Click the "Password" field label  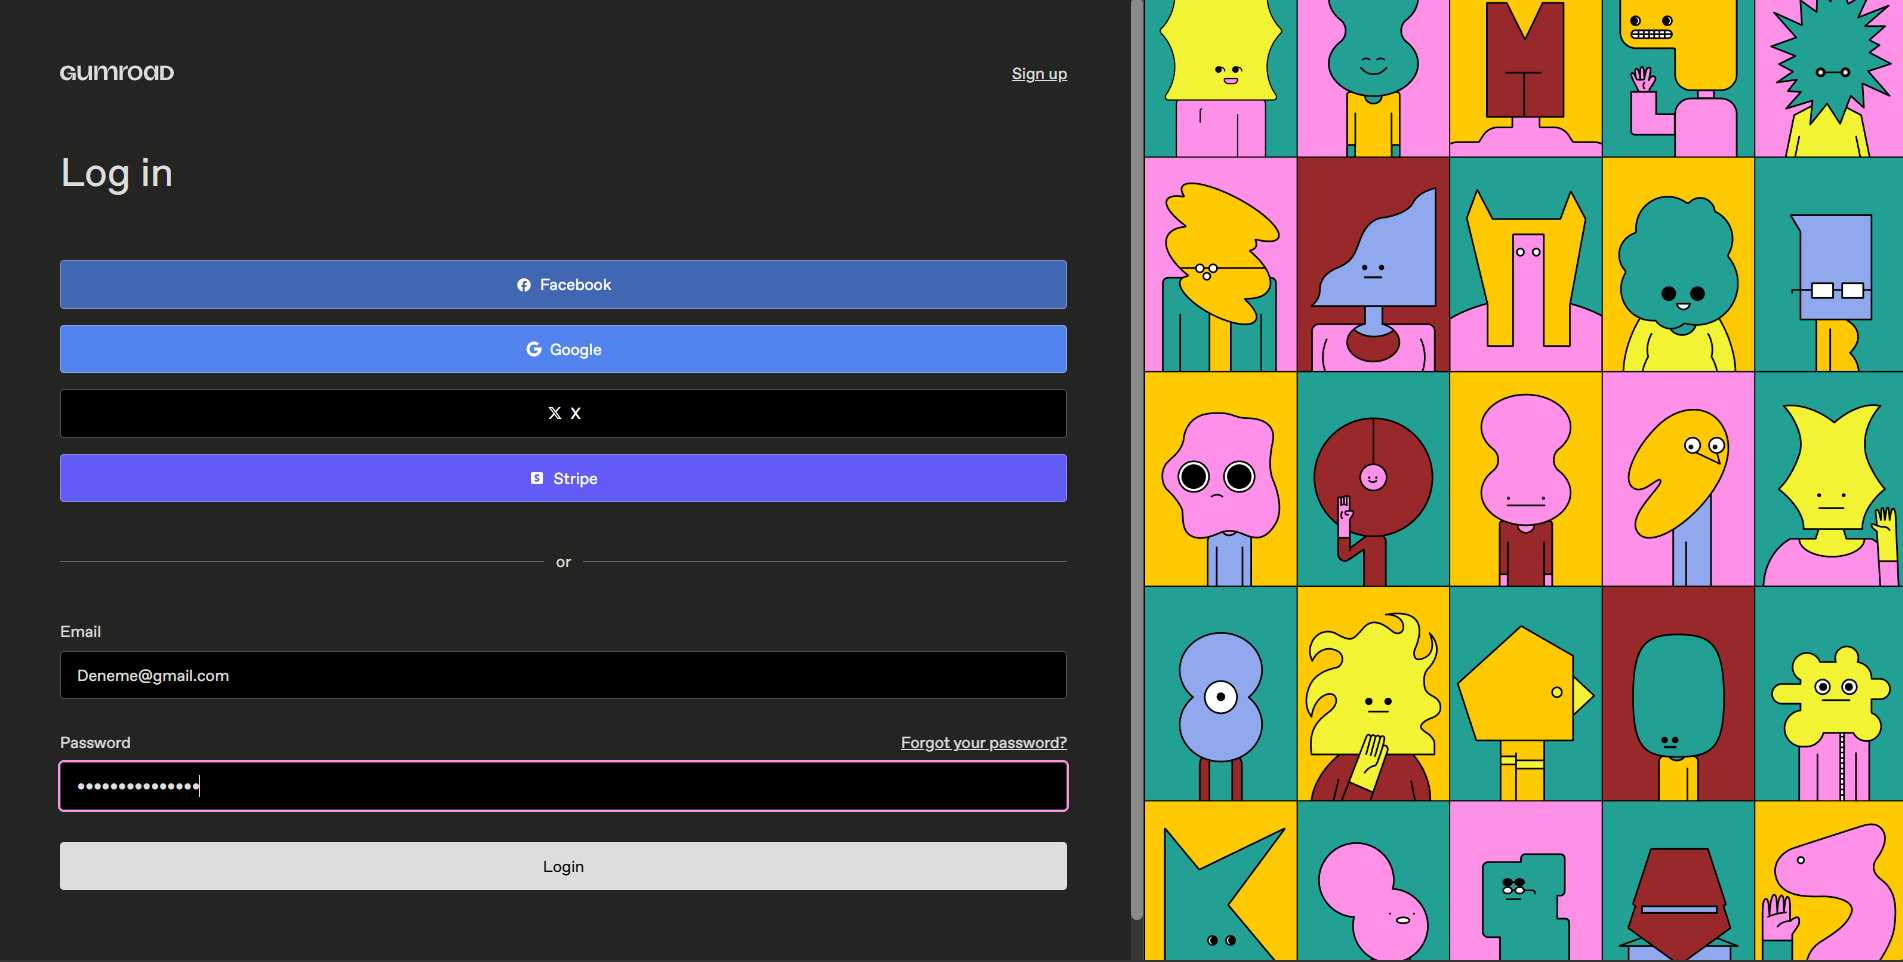95,743
